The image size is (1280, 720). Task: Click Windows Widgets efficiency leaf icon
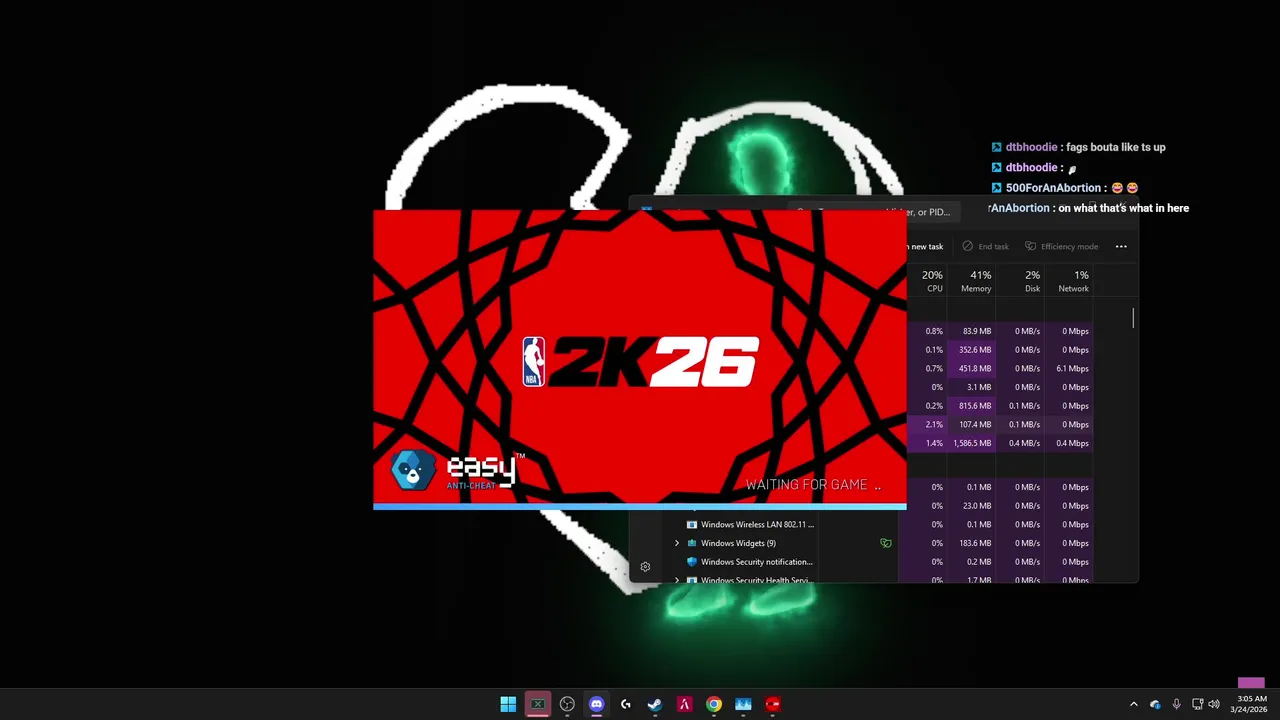885,543
